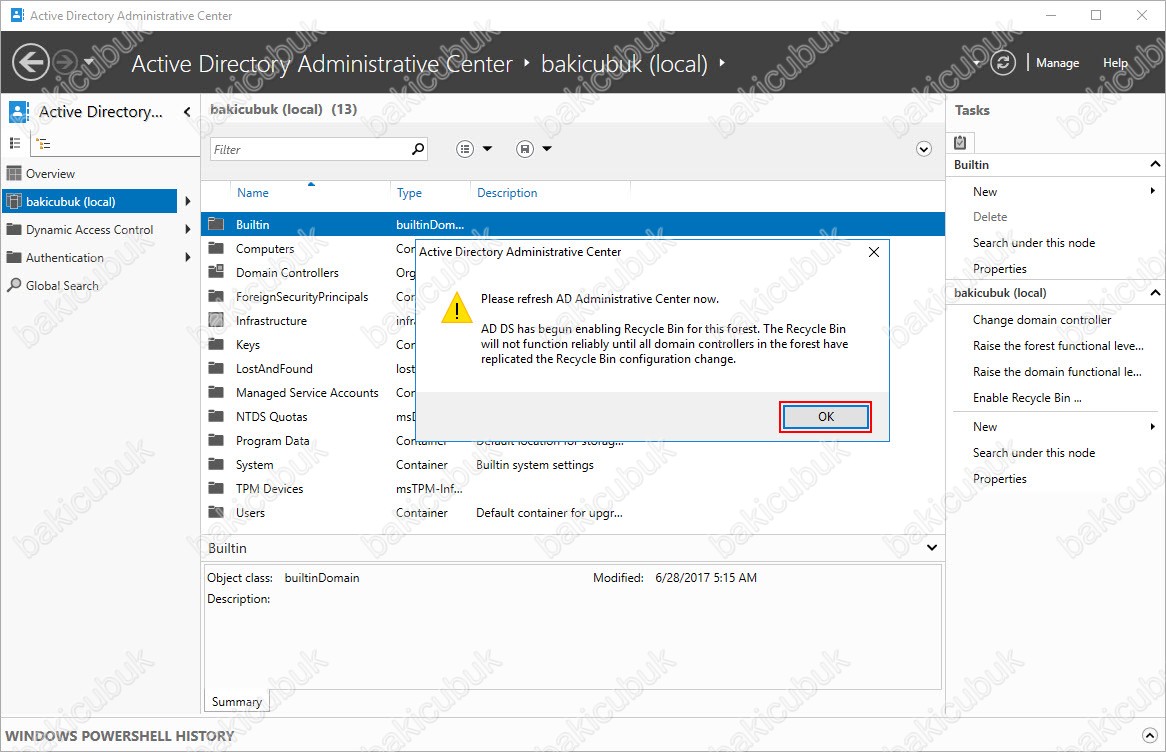Expand breadcrumb arrow after bakicubuk (local)
1166x752 pixels.
pos(721,63)
